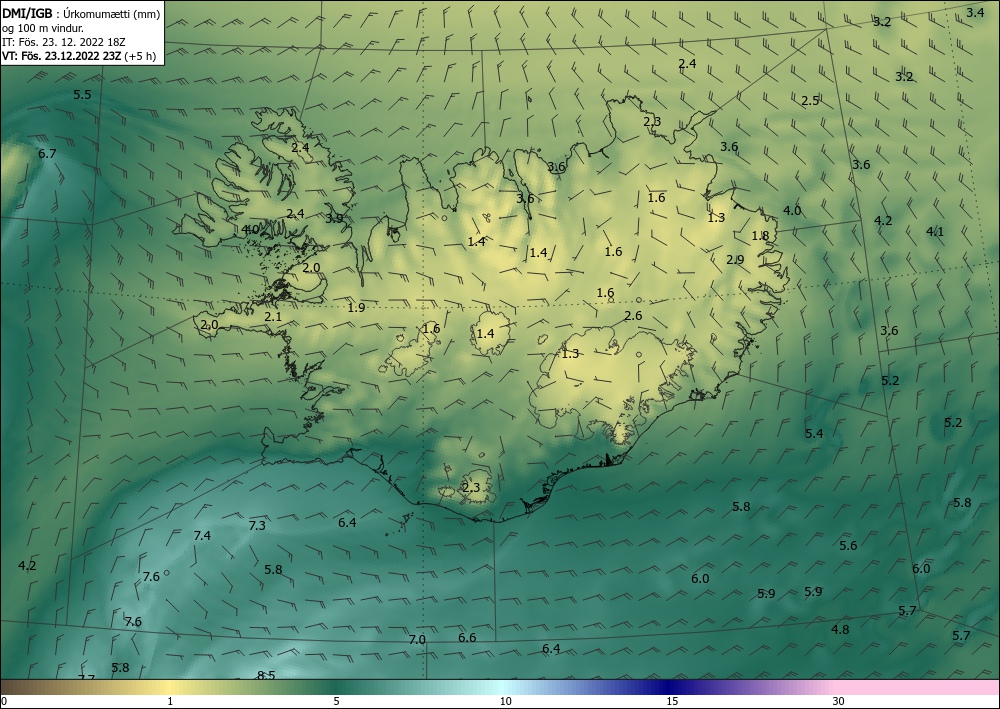Click the 7.4 value on the map
This screenshot has height=709, width=1000.
202,536
